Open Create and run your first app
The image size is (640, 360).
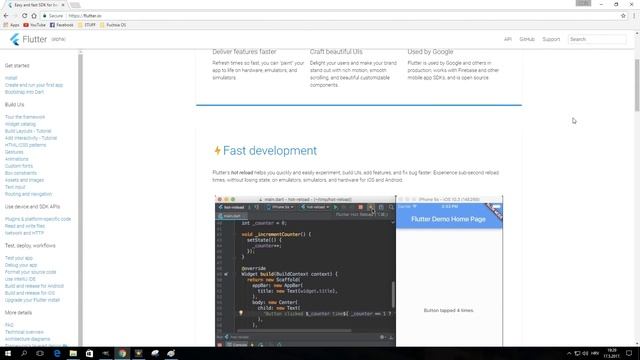coord(34,85)
